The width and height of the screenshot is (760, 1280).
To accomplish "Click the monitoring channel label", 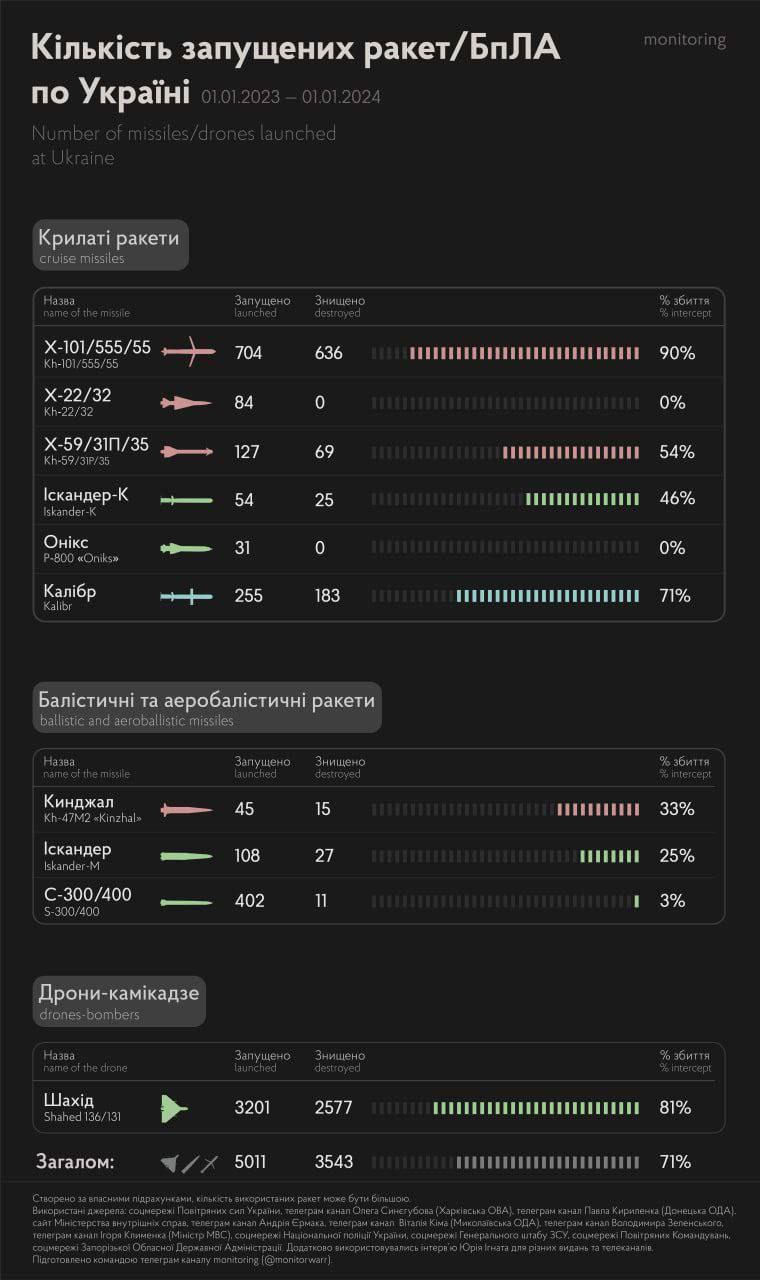I will point(685,40).
